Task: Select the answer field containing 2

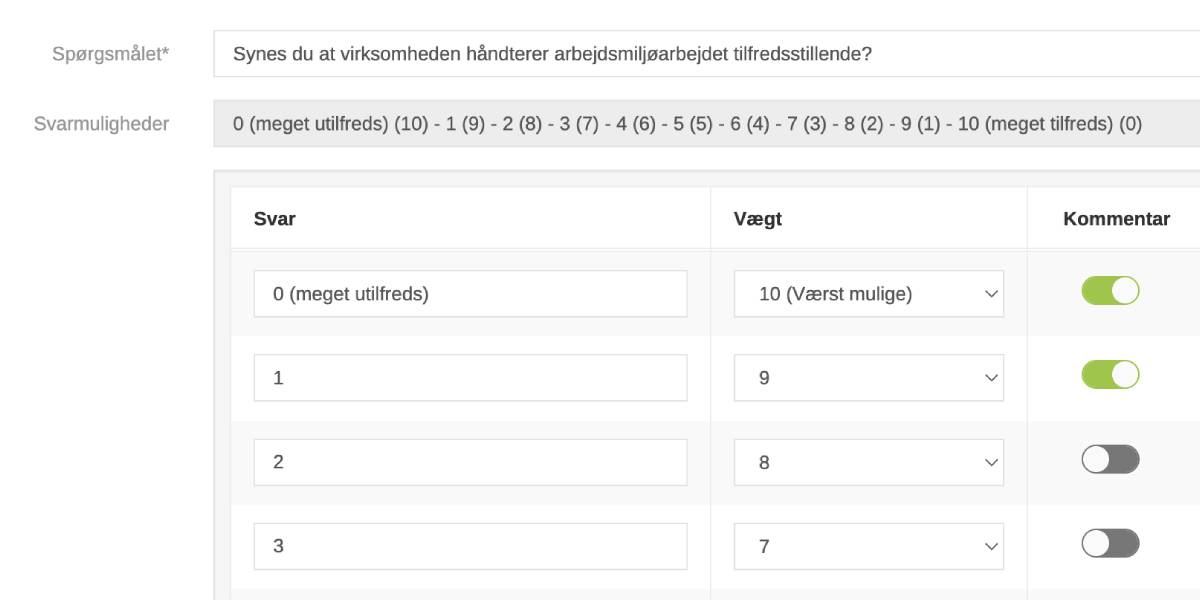Action: (x=470, y=462)
